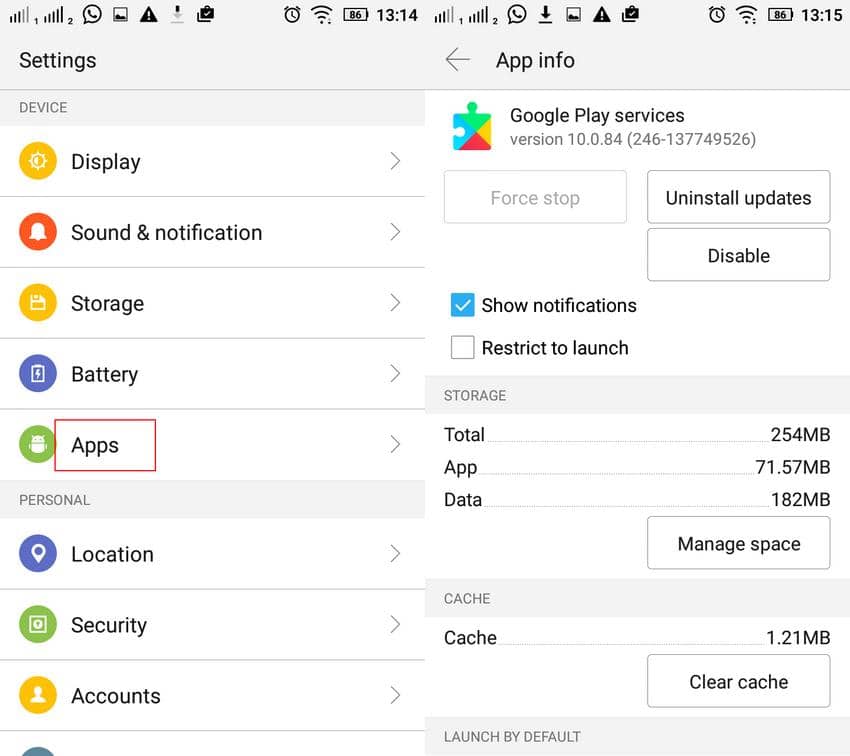
Task: Tap the yellow Display settings icon
Action: pos(37,162)
